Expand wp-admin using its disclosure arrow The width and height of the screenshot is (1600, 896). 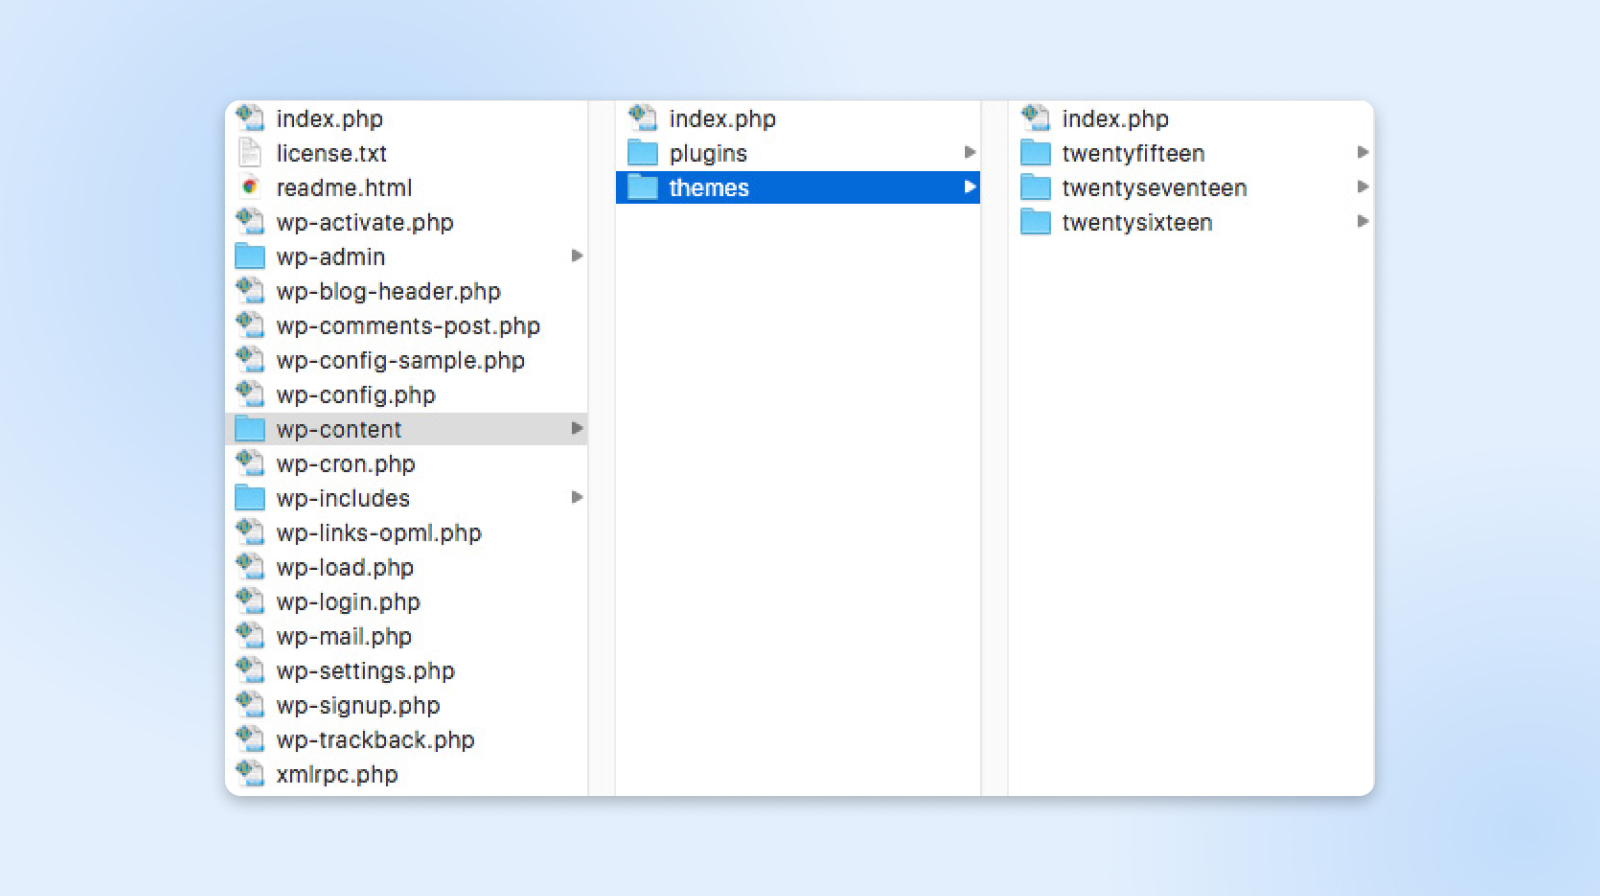coord(577,256)
